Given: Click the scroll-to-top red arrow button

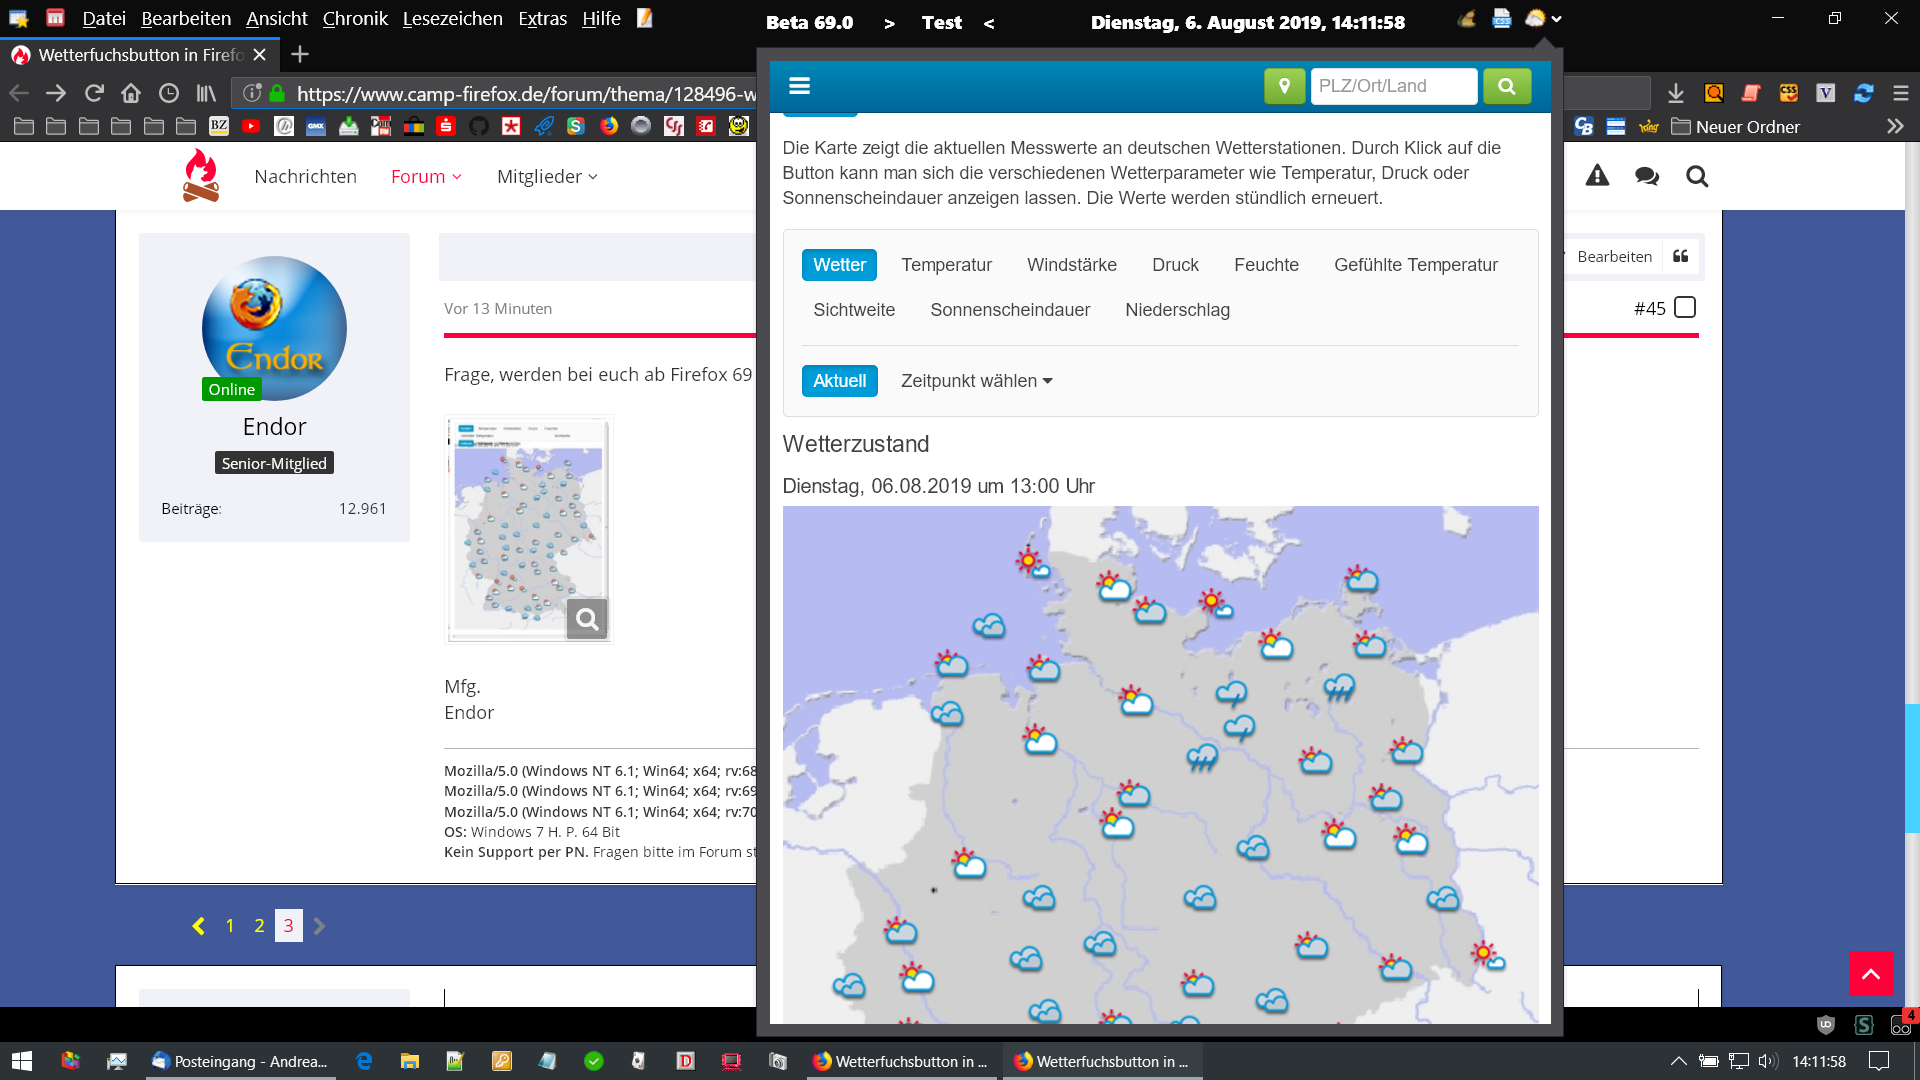Looking at the screenshot, I should pos(1870,973).
